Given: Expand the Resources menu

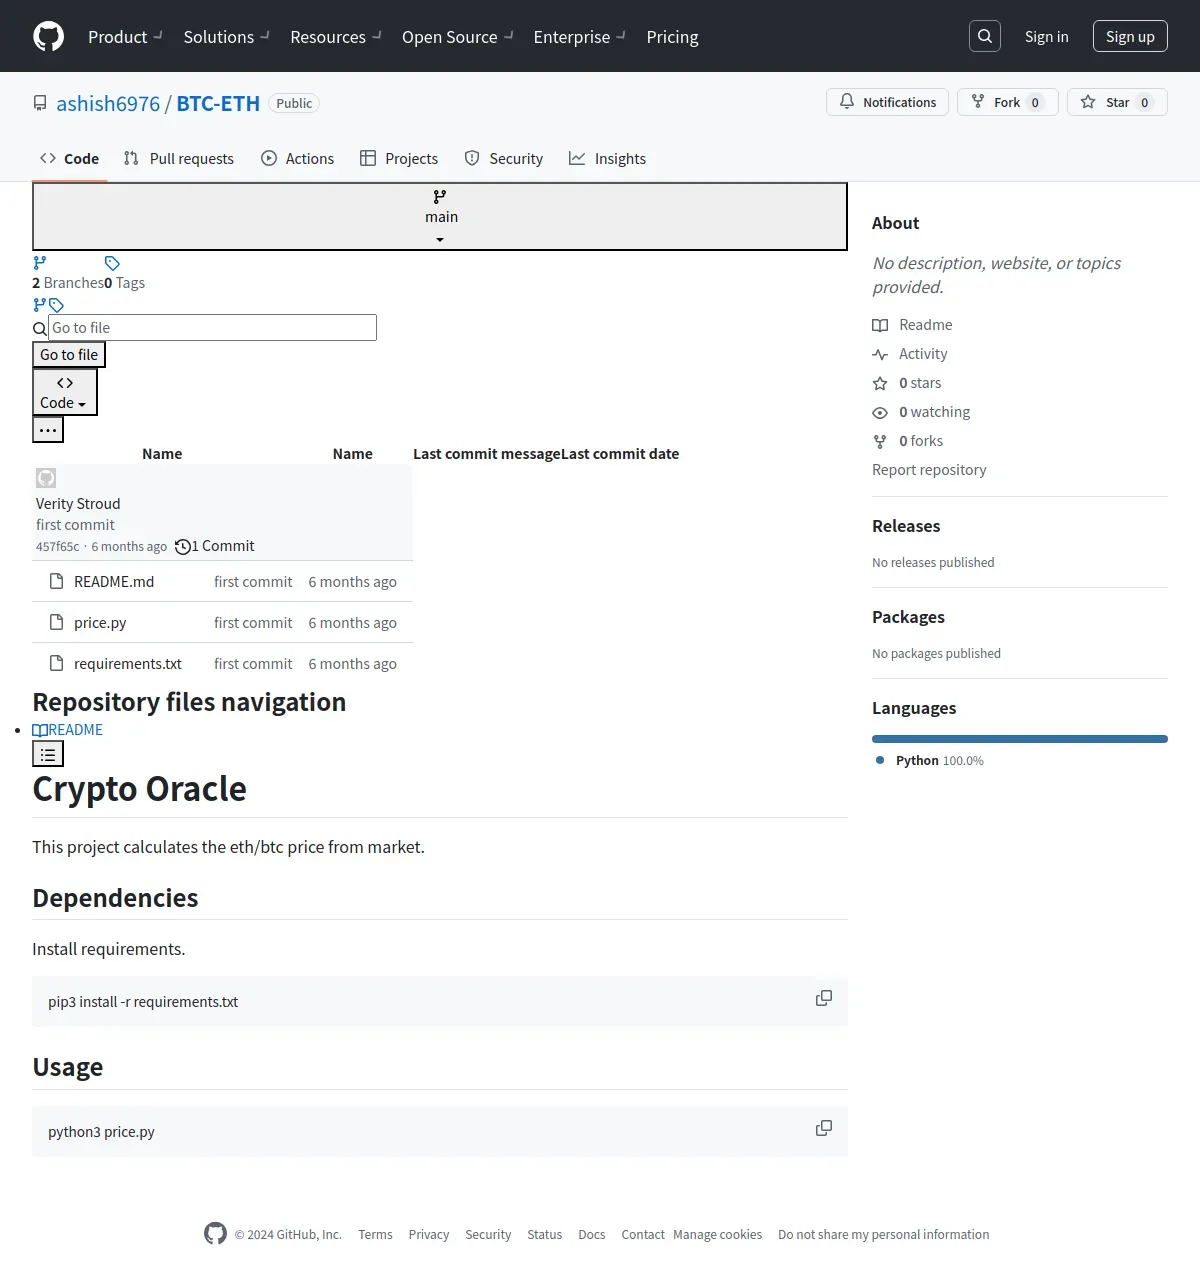Looking at the screenshot, I should tap(336, 37).
